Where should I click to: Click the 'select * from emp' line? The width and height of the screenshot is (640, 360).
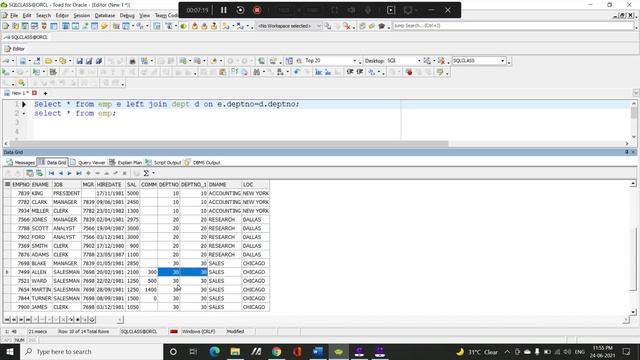75,113
